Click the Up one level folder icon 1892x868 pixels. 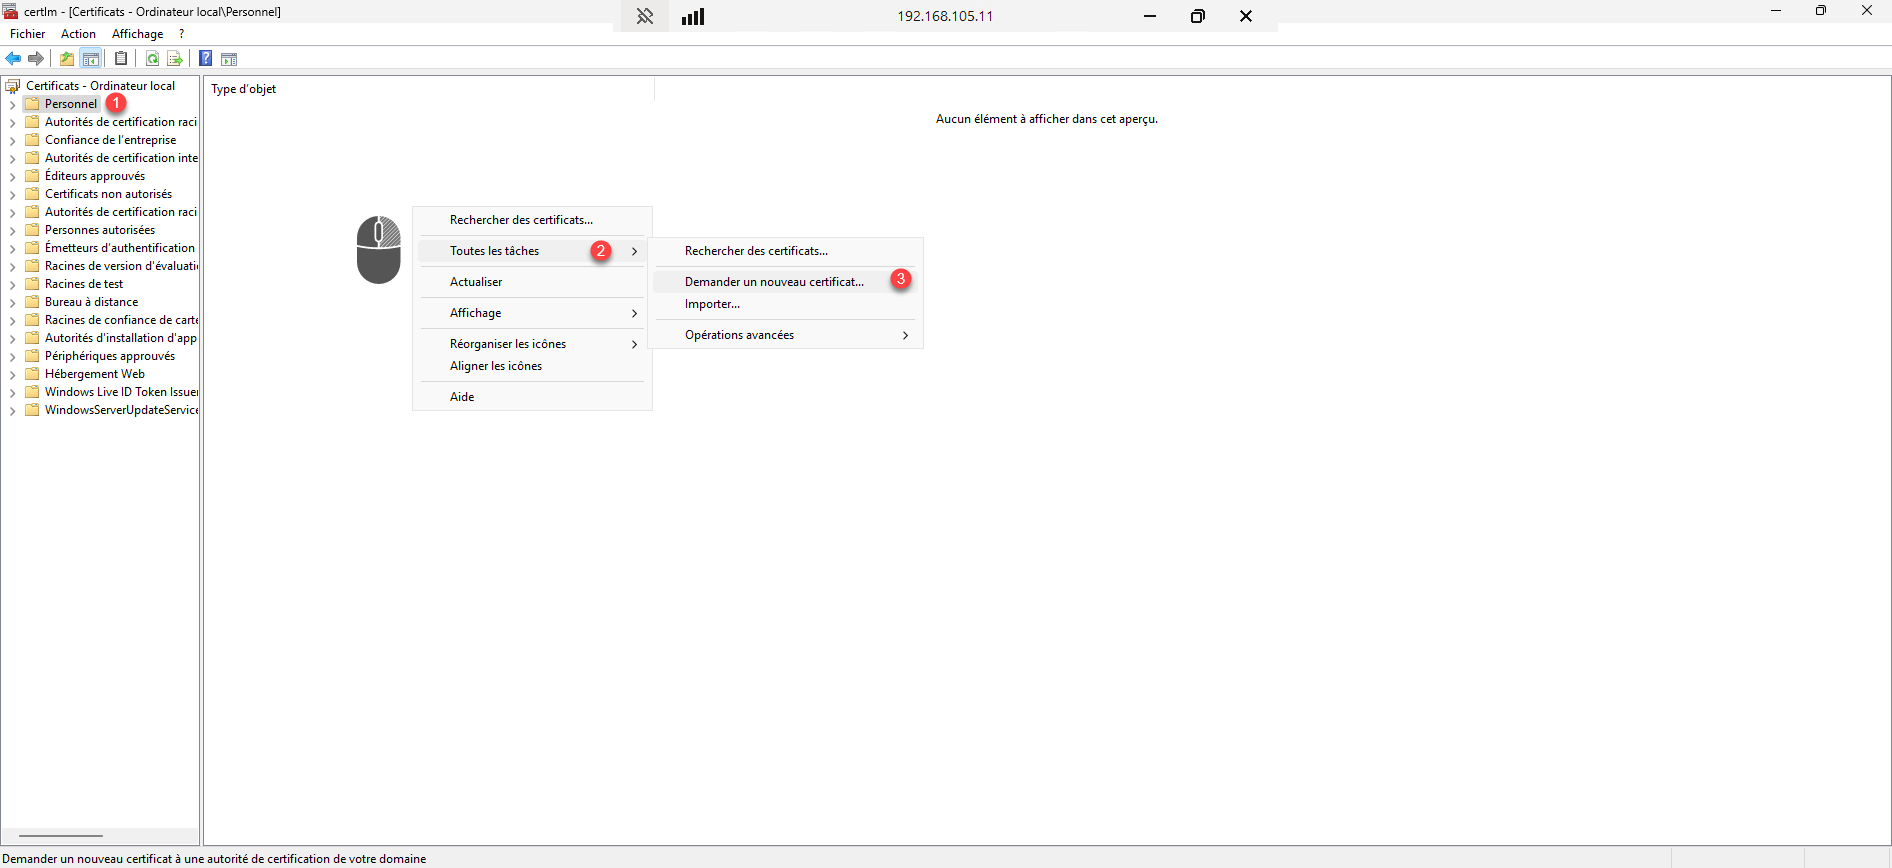[67, 59]
